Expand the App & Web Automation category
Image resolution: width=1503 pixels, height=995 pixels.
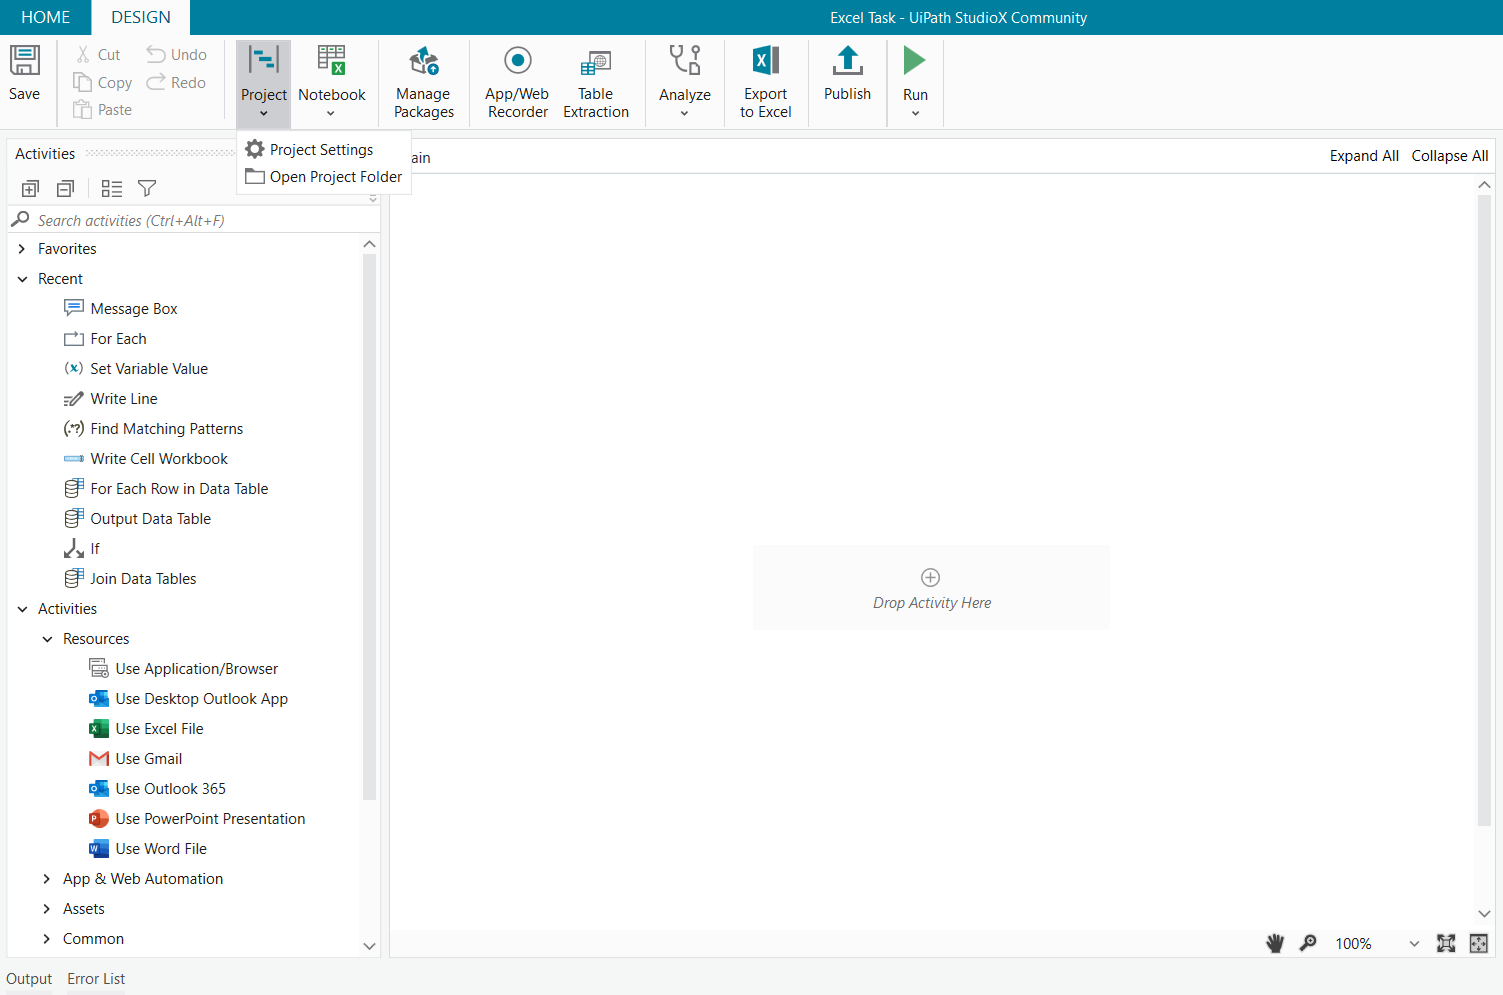coord(46,879)
